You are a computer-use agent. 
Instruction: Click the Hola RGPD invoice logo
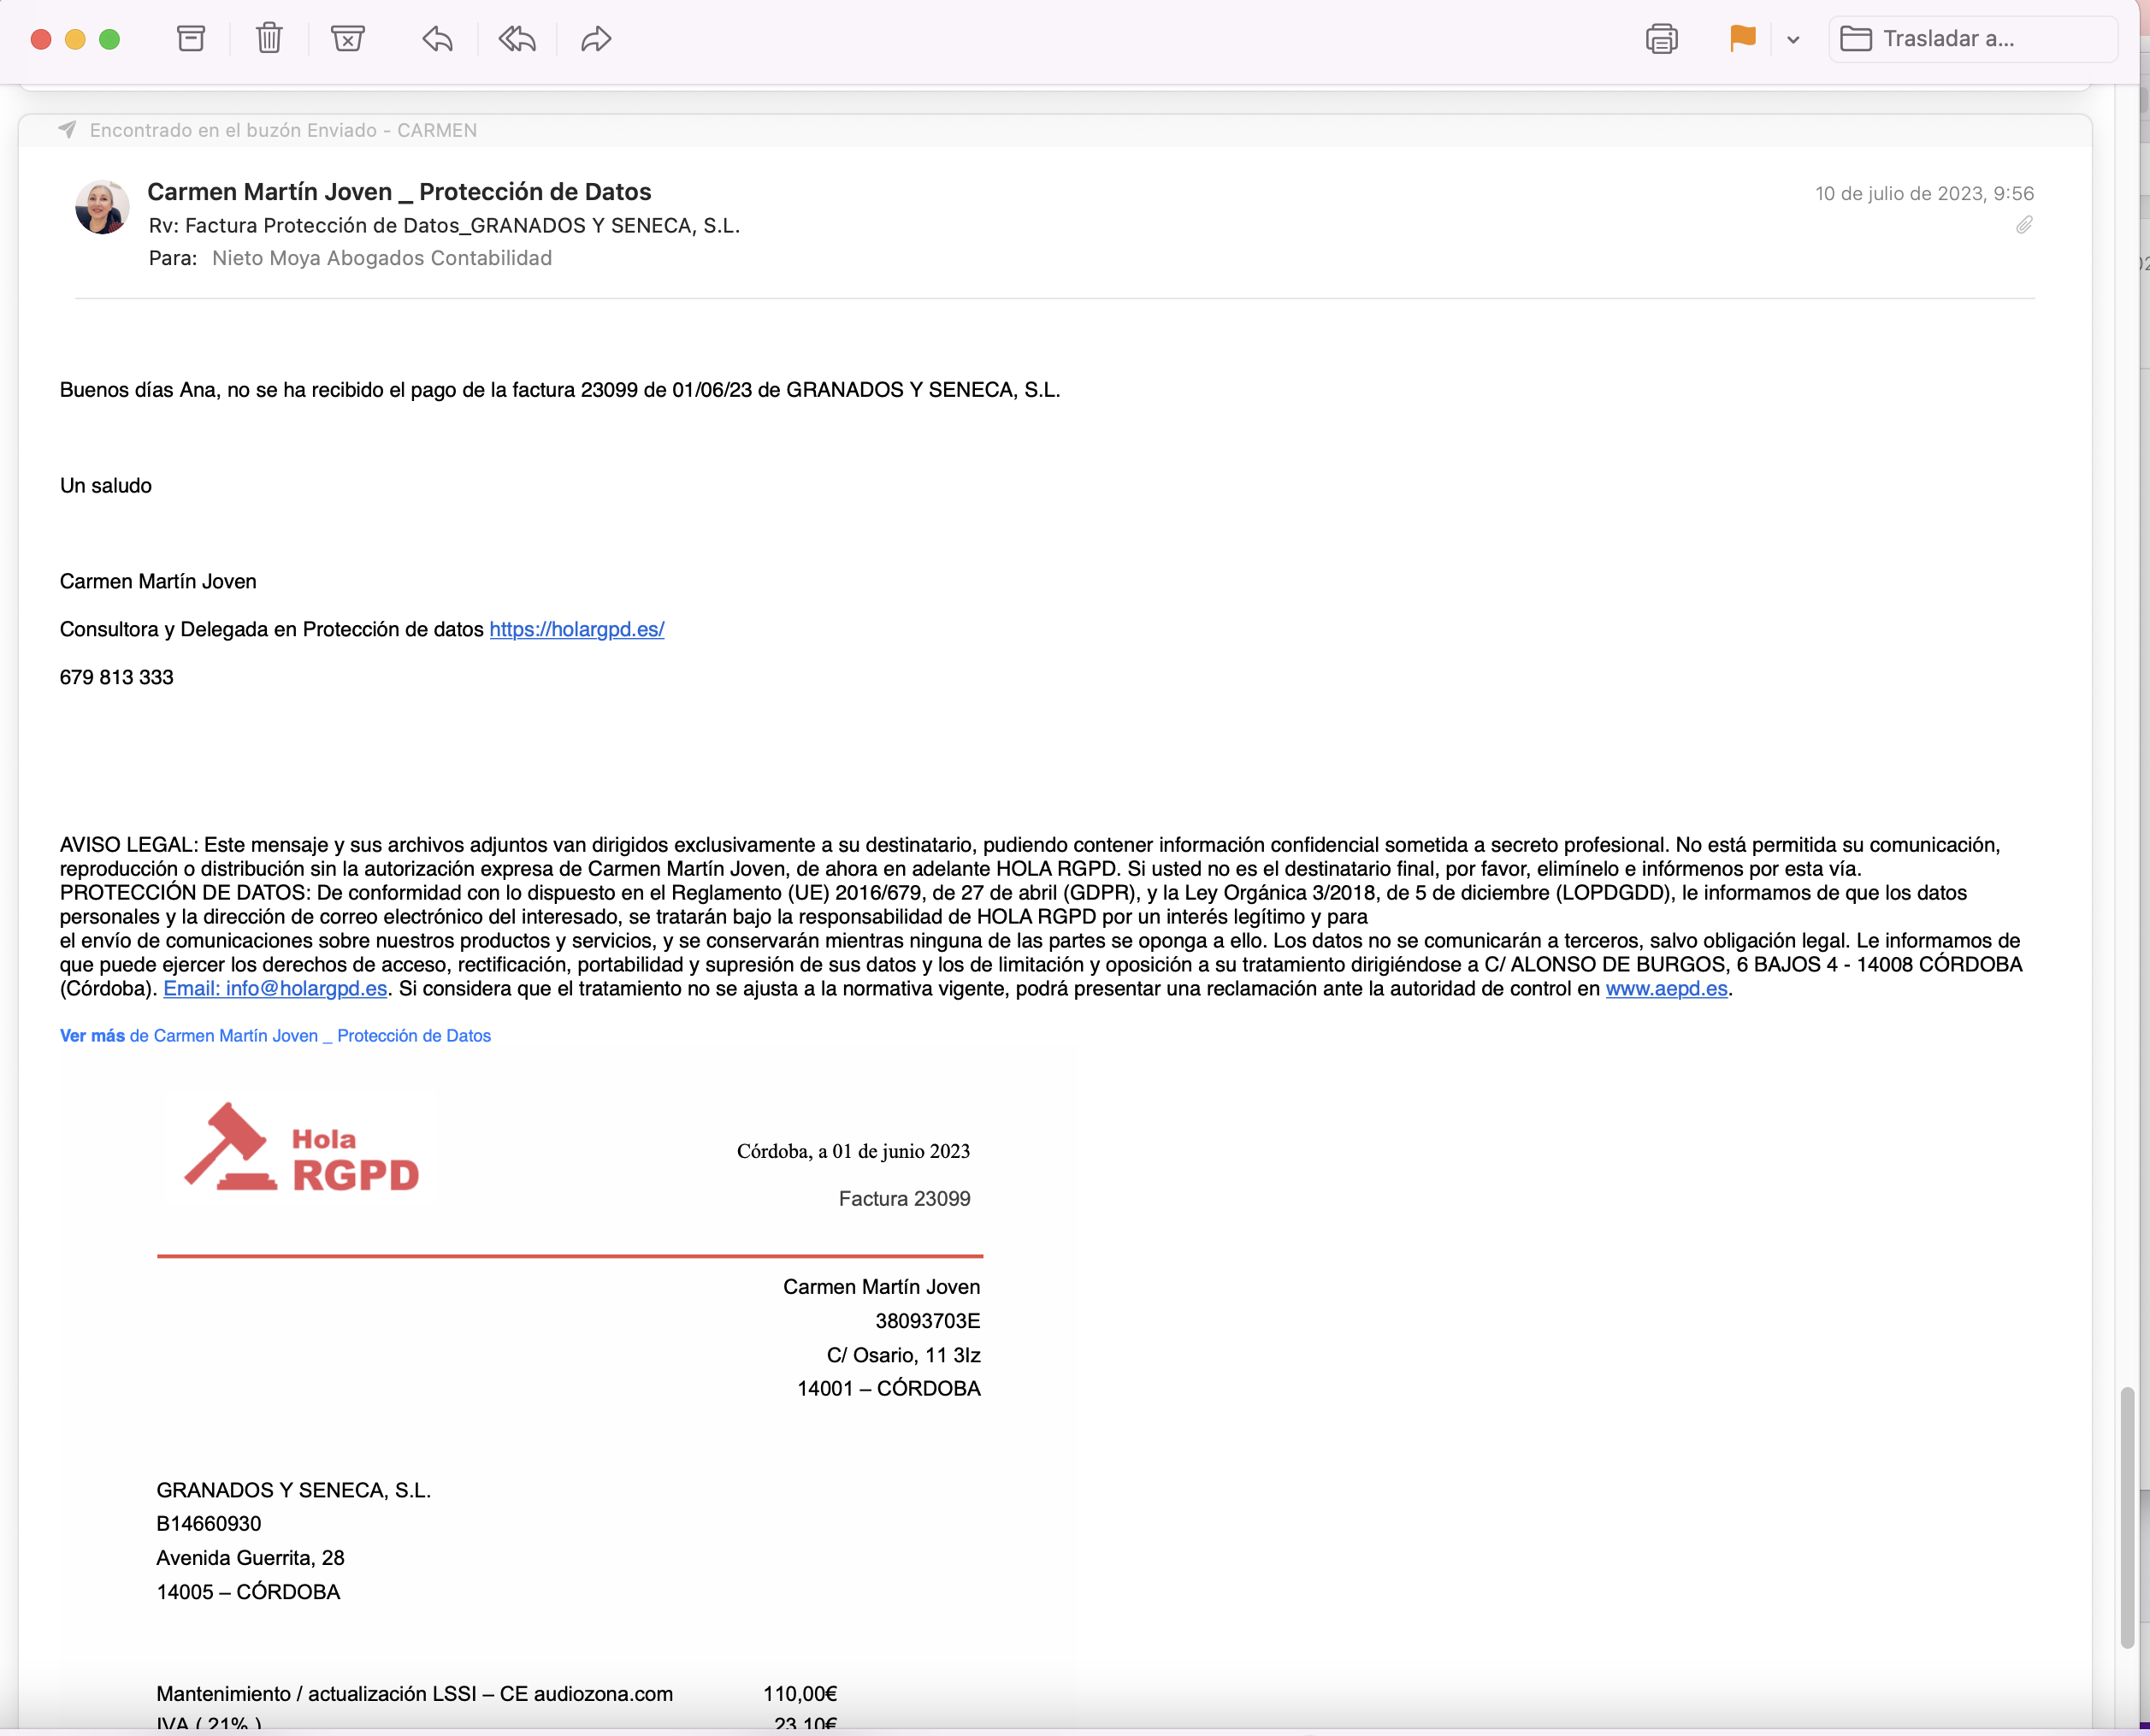pos(300,1147)
